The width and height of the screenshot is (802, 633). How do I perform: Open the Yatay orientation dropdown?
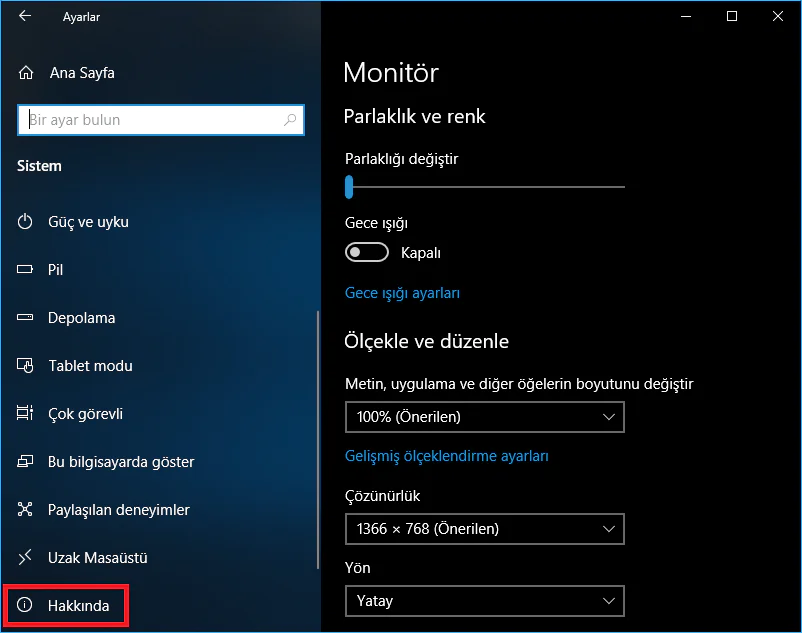point(484,601)
